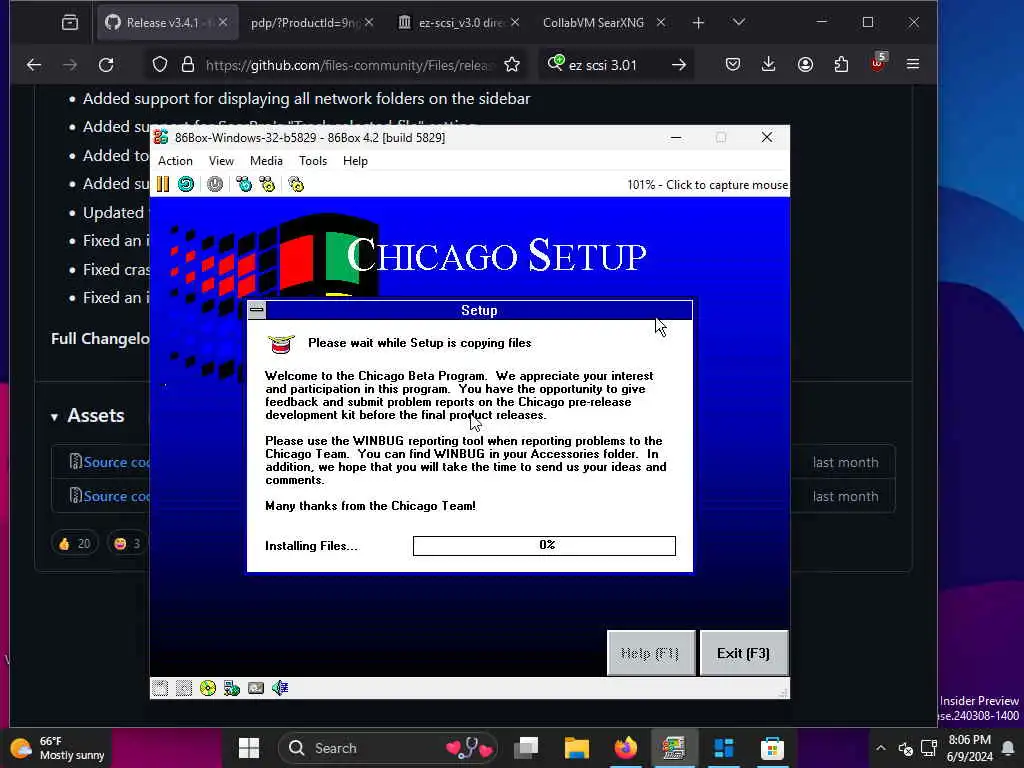Viewport: 1024px width, 768px height.
Task: Click the Exit (F3) button in Setup
Action: pos(743,653)
